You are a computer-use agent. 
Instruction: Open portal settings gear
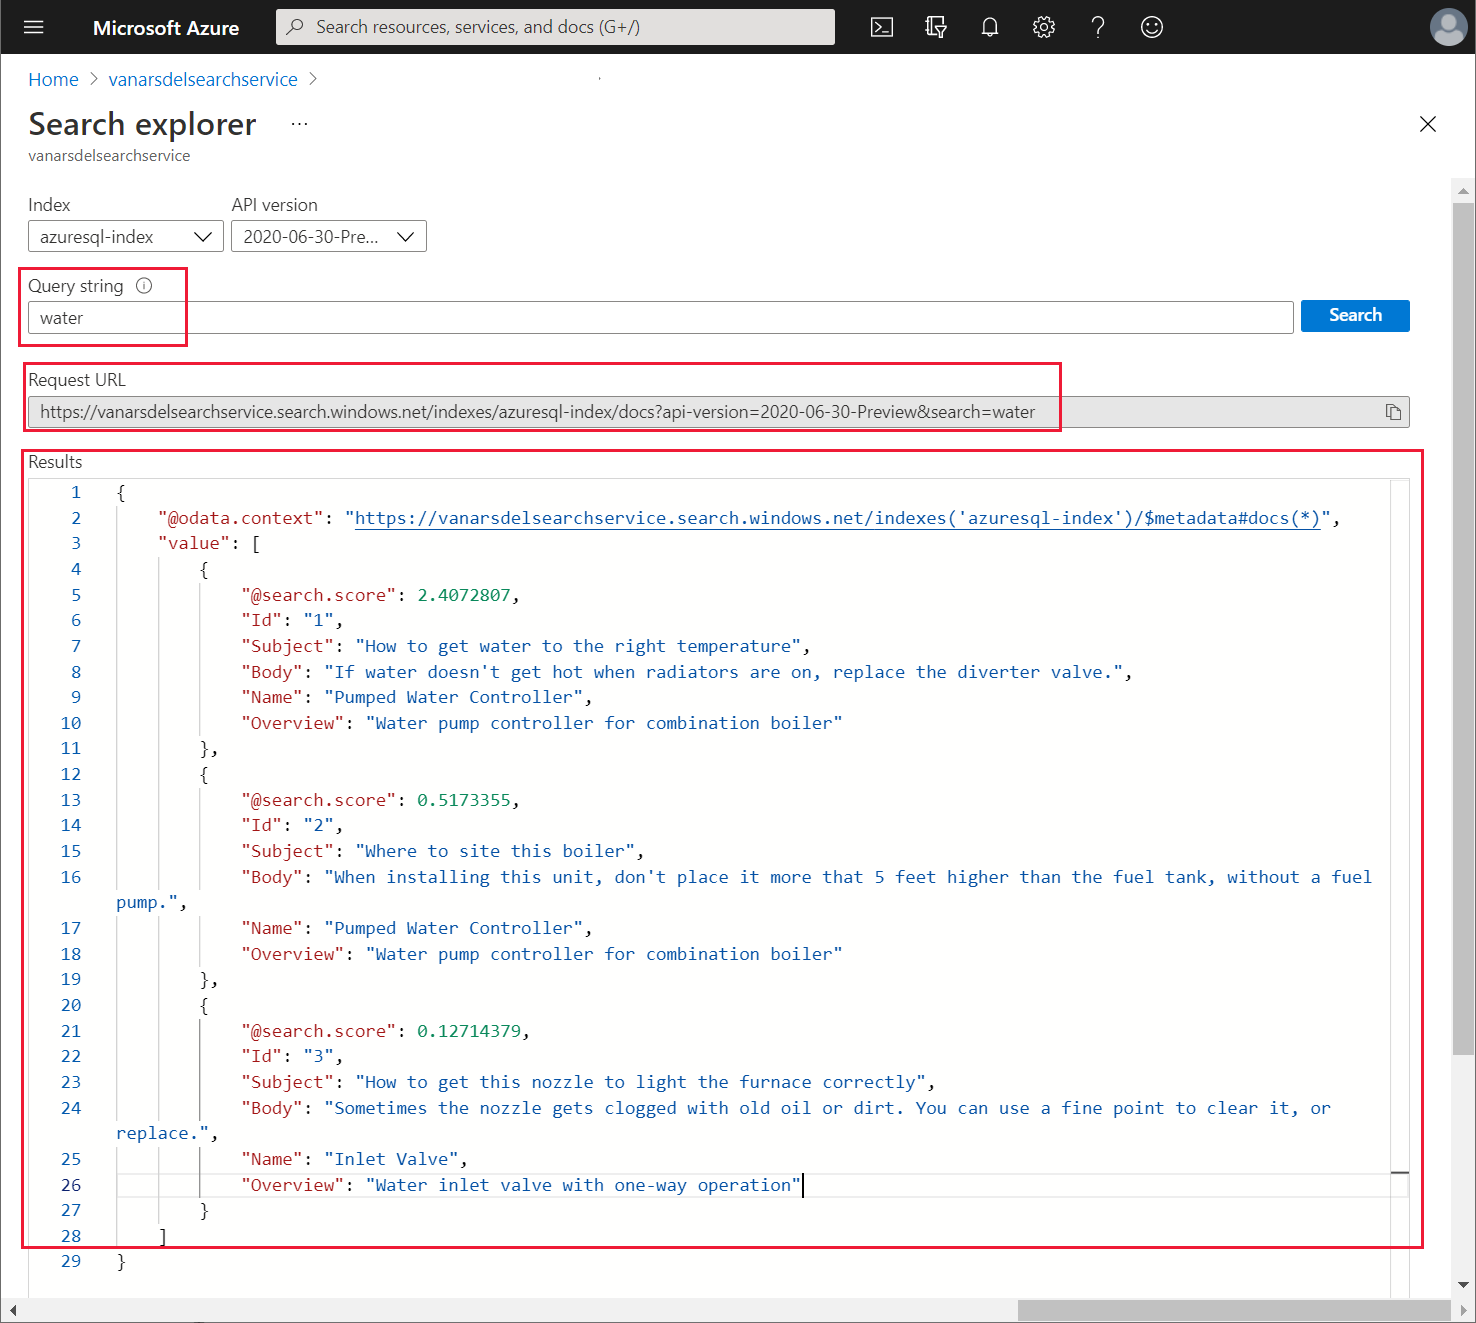(x=1044, y=27)
